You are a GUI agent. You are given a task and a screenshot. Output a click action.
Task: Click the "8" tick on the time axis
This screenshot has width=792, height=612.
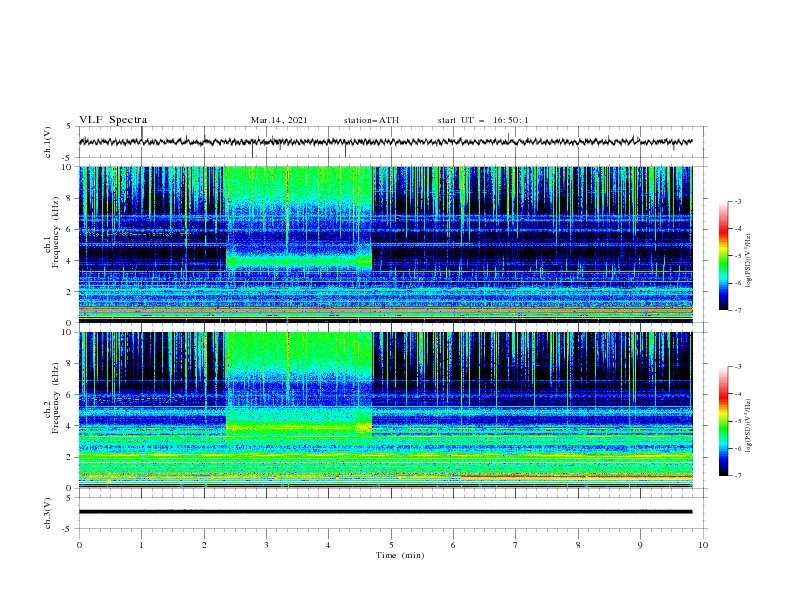click(578, 545)
